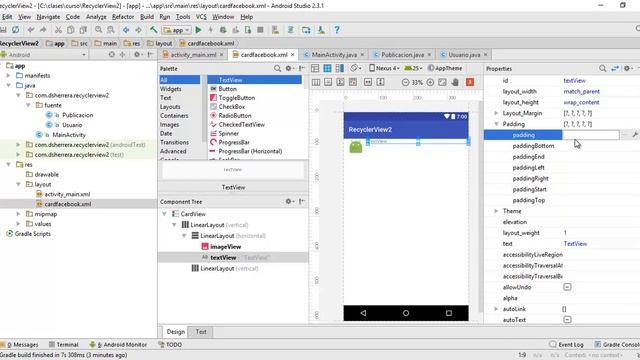Image resolution: width=640 pixels, height=360 pixels.
Task: Open the Messages tool window
Action: coord(20,344)
